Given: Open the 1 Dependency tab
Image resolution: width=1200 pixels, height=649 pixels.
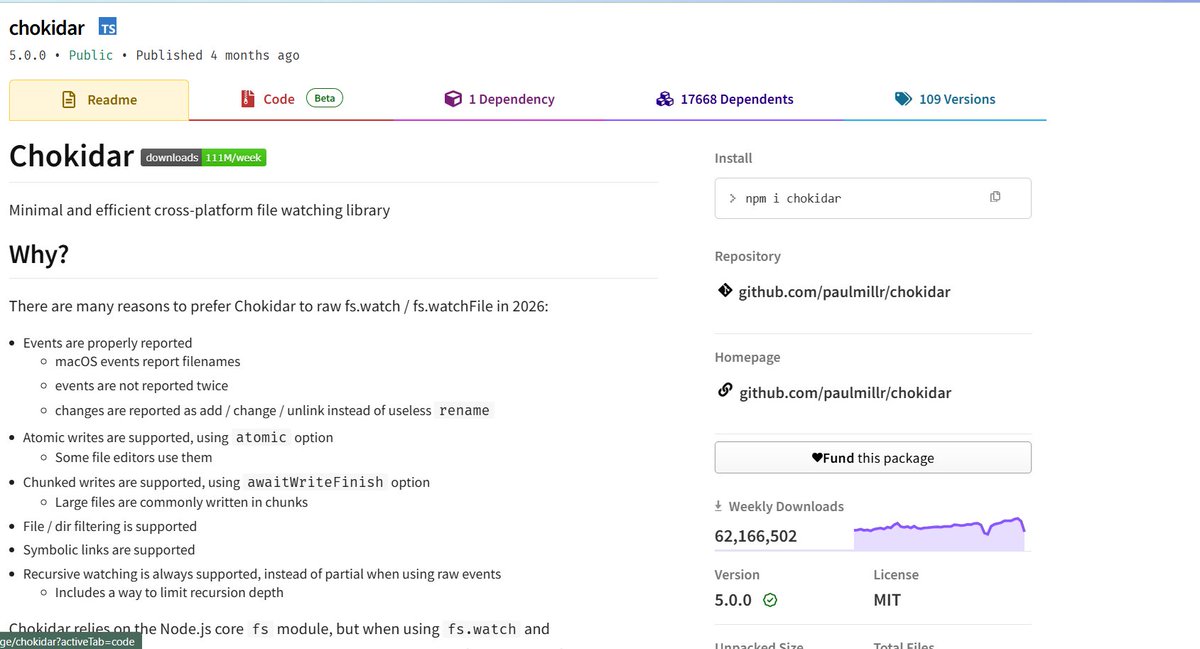Looking at the screenshot, I should pyautogui.click(x=500, y=99).
